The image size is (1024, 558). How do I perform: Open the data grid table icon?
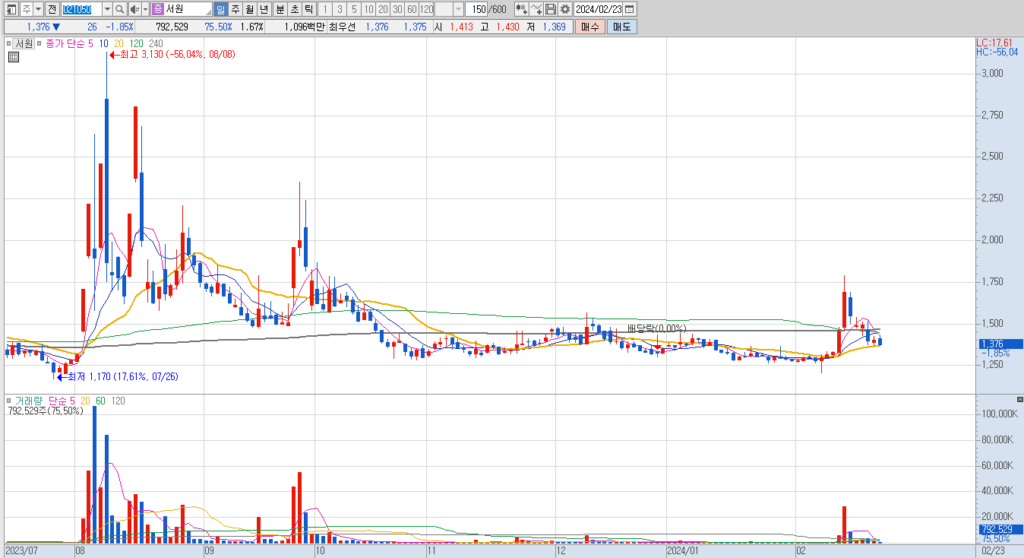coord(13,57)
